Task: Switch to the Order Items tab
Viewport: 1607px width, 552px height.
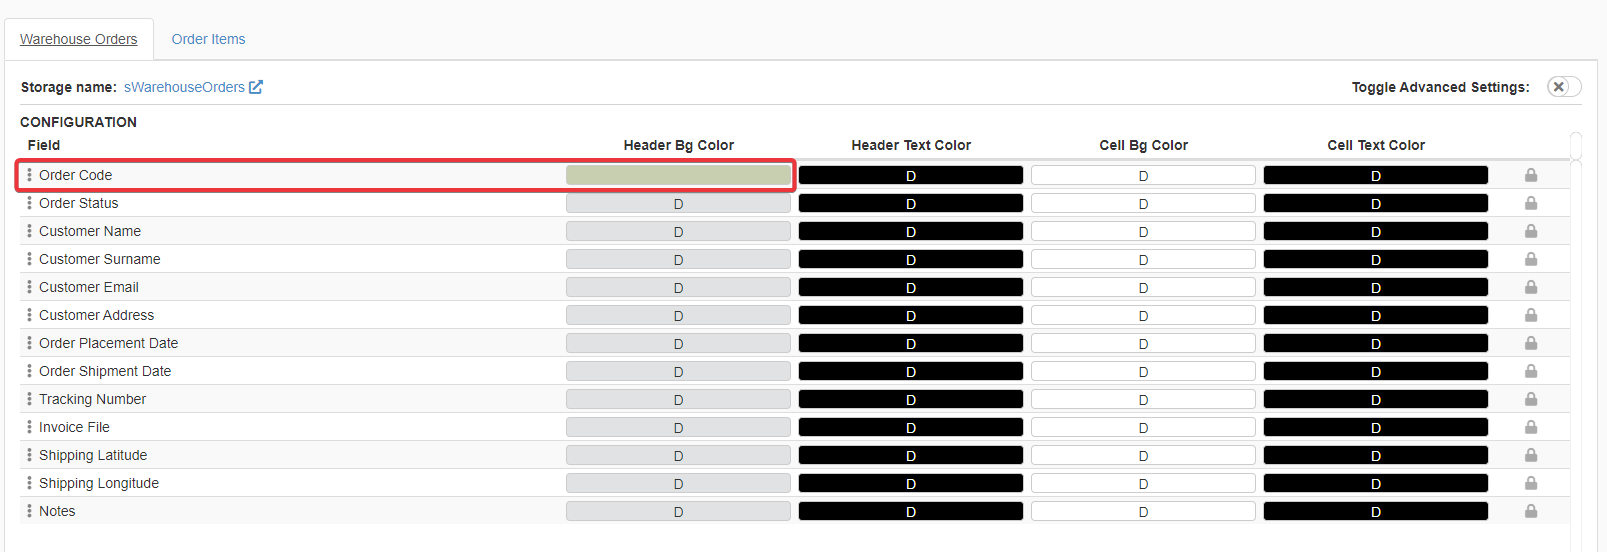Action: pos(208,39)
